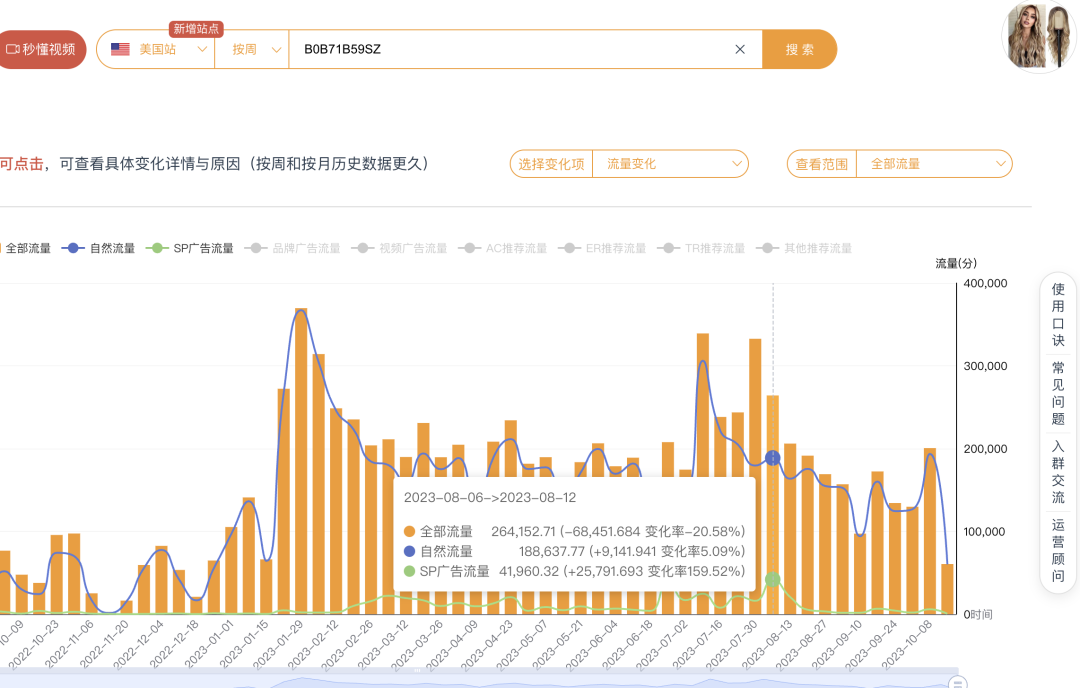Click the 2023-01-29 axis date label

click(x=278, y=644)
